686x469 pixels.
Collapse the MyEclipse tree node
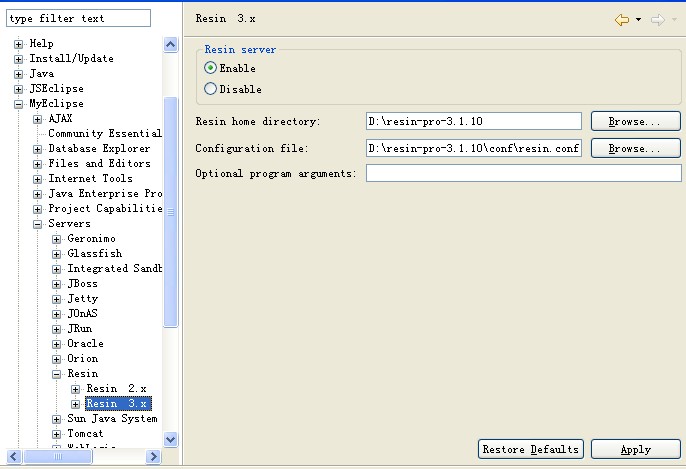pos(18,104)
